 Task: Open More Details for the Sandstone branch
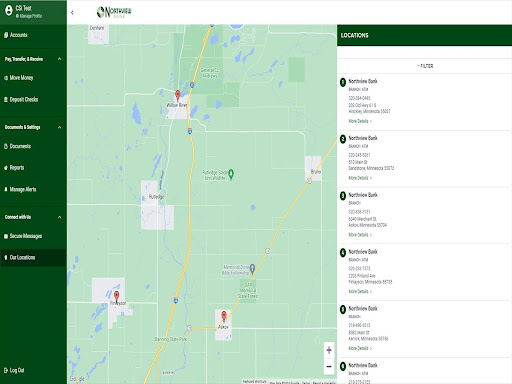click(360, 178)
